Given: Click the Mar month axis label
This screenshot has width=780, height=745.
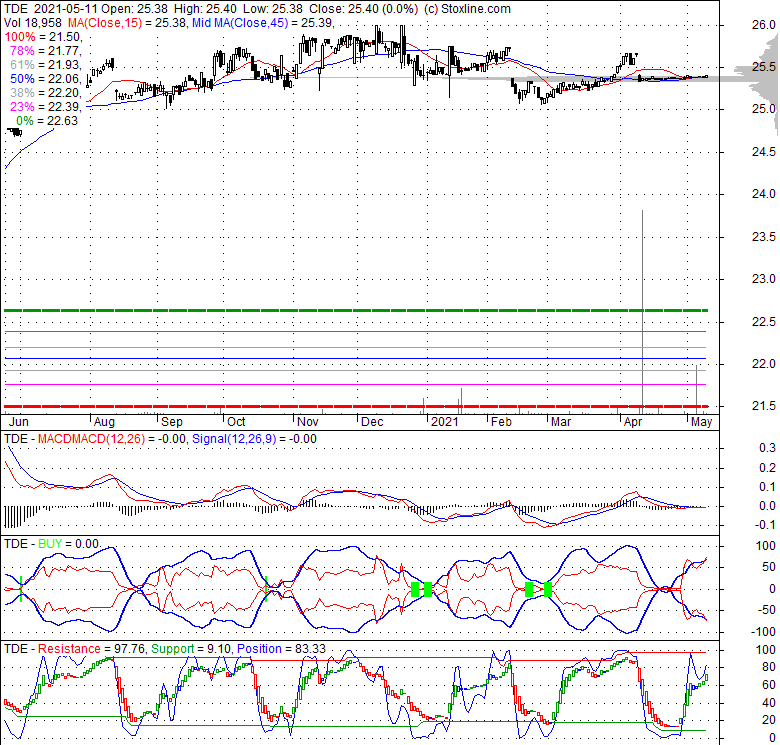Looking at the screenshot, I should [561, 422].
